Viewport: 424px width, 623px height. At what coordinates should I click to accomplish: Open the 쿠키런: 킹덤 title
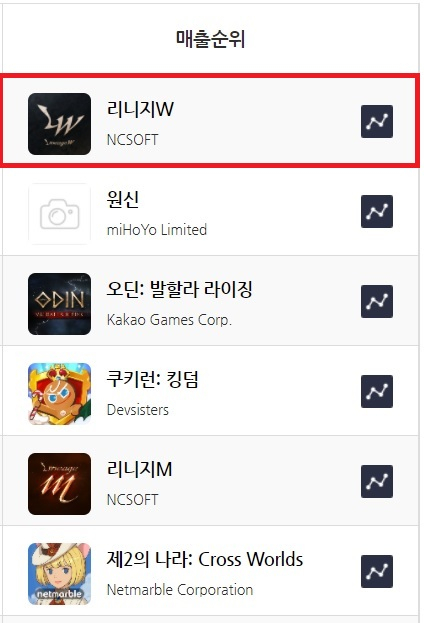click(x=153, y=379)
